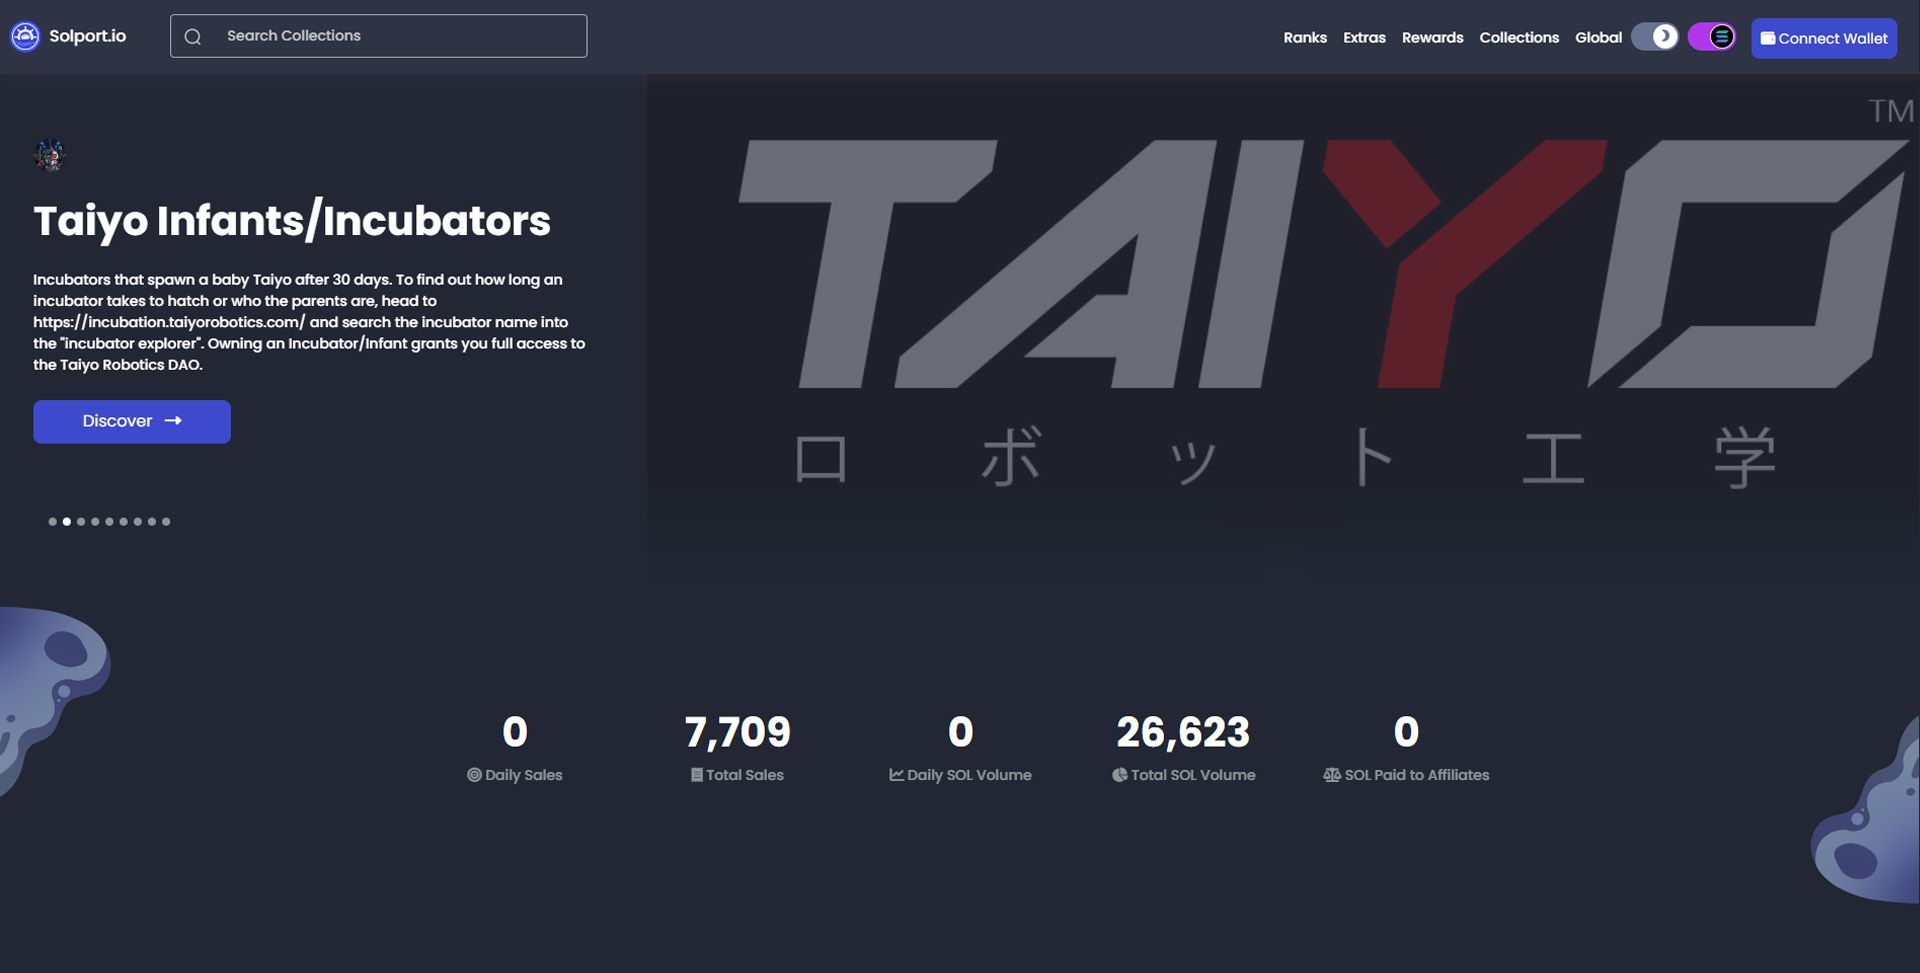The image size is (1920, 973).
Task: Toggle the purple Solana currency switch
Action: (1712, 37)
